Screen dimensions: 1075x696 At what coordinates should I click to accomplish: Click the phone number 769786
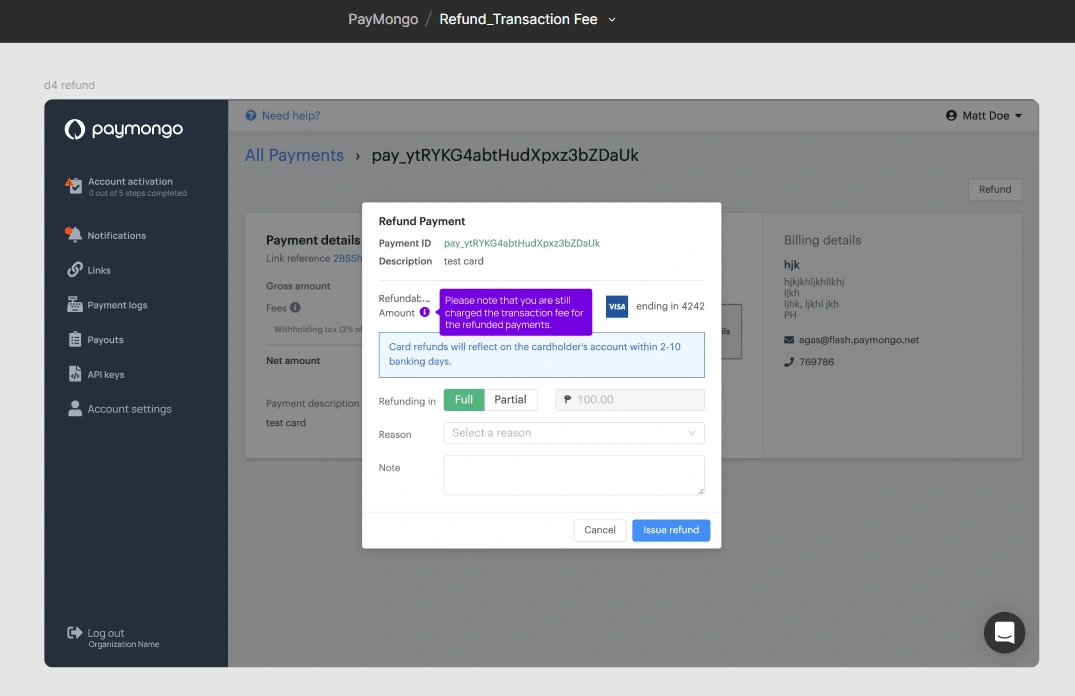click(817, 362)
